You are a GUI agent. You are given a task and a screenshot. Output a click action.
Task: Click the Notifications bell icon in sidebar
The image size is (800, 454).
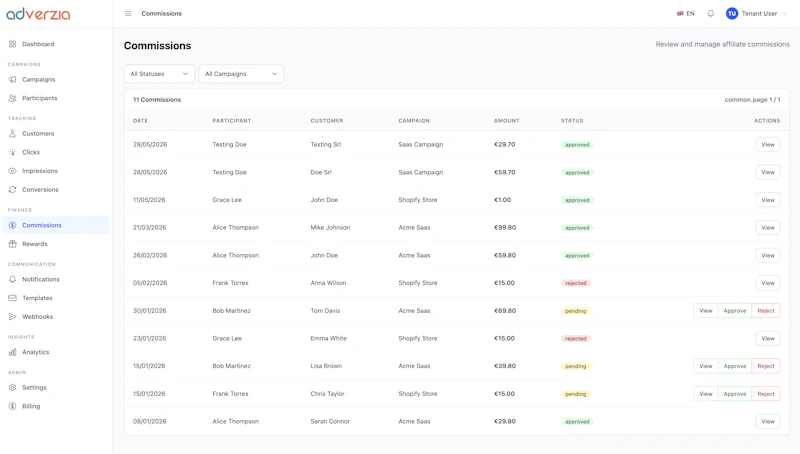(x=12, y=279)
